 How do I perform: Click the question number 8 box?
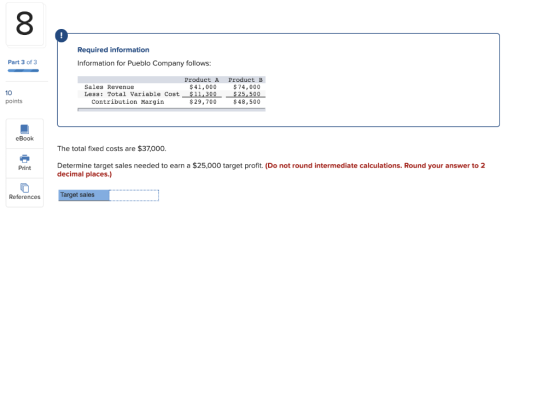[x=25, y=24]
